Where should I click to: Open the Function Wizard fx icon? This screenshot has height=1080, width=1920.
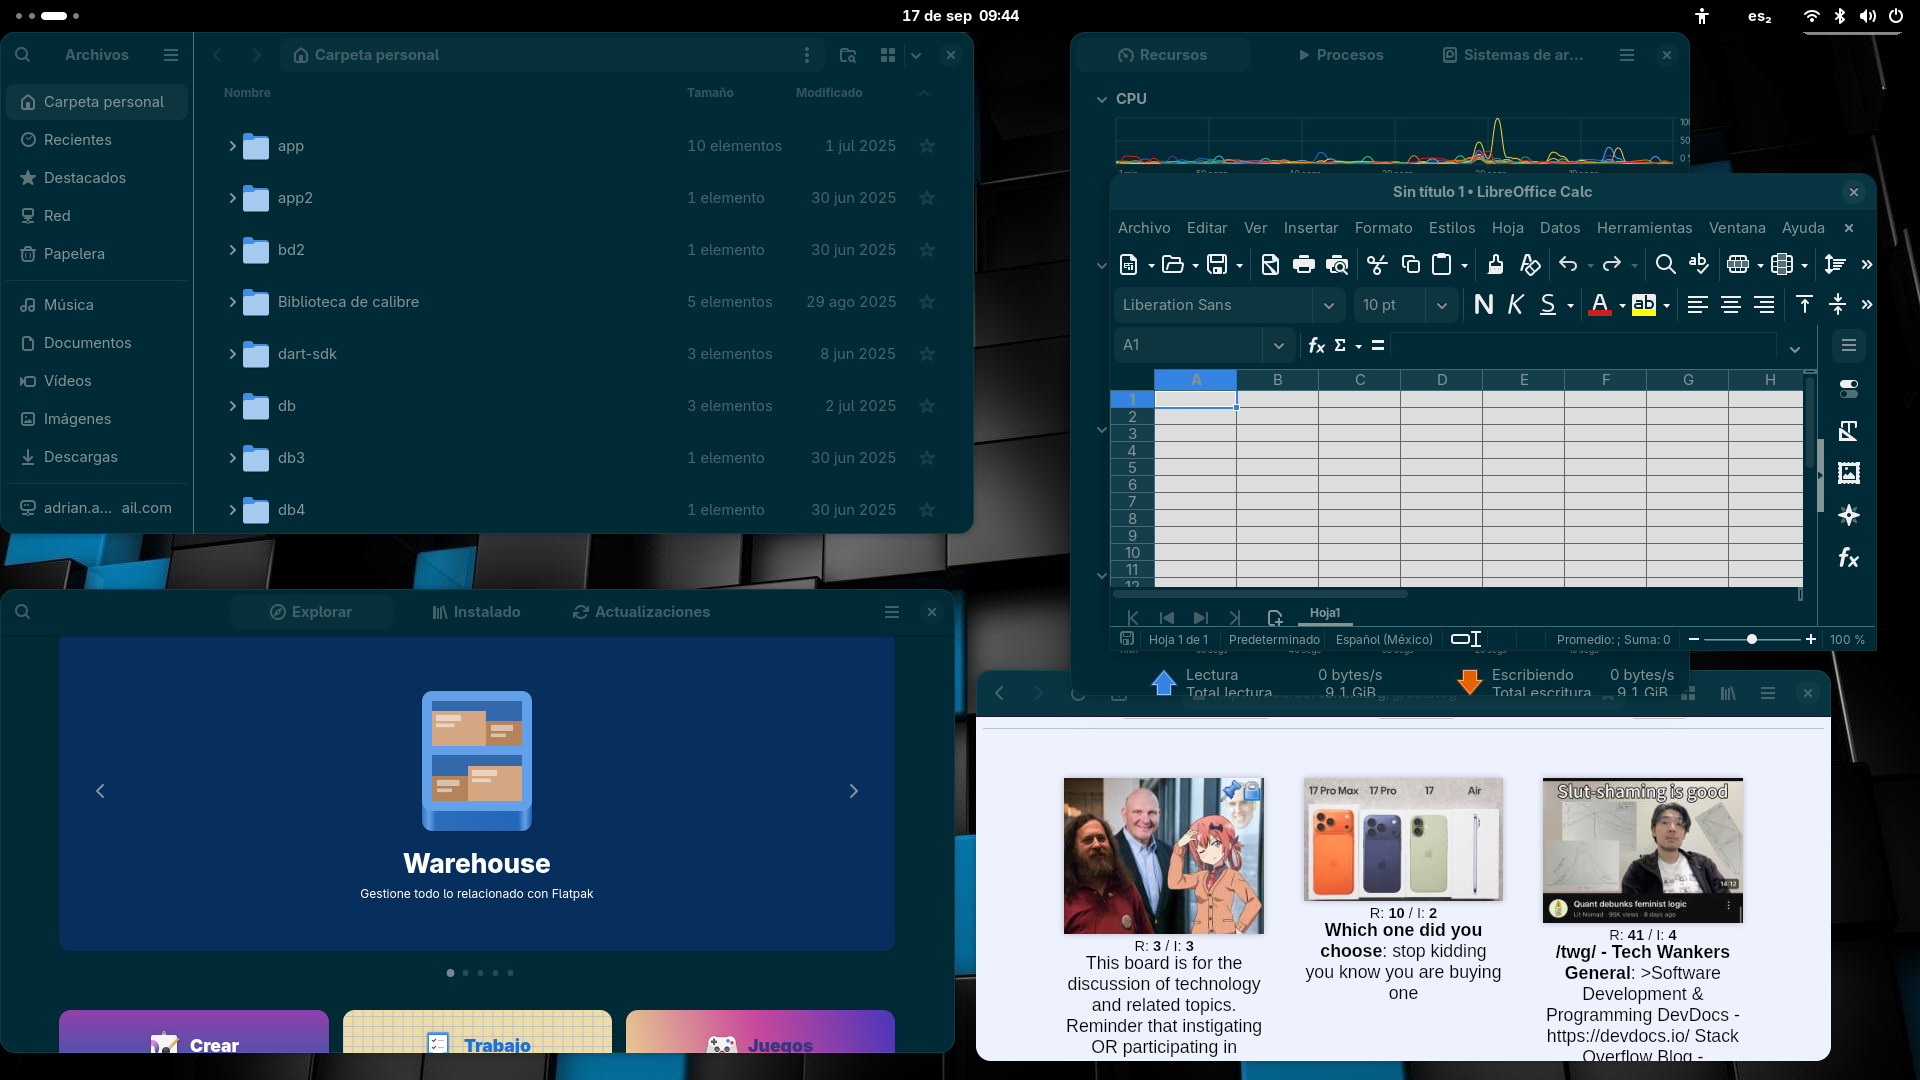(x=1317, y=345)
